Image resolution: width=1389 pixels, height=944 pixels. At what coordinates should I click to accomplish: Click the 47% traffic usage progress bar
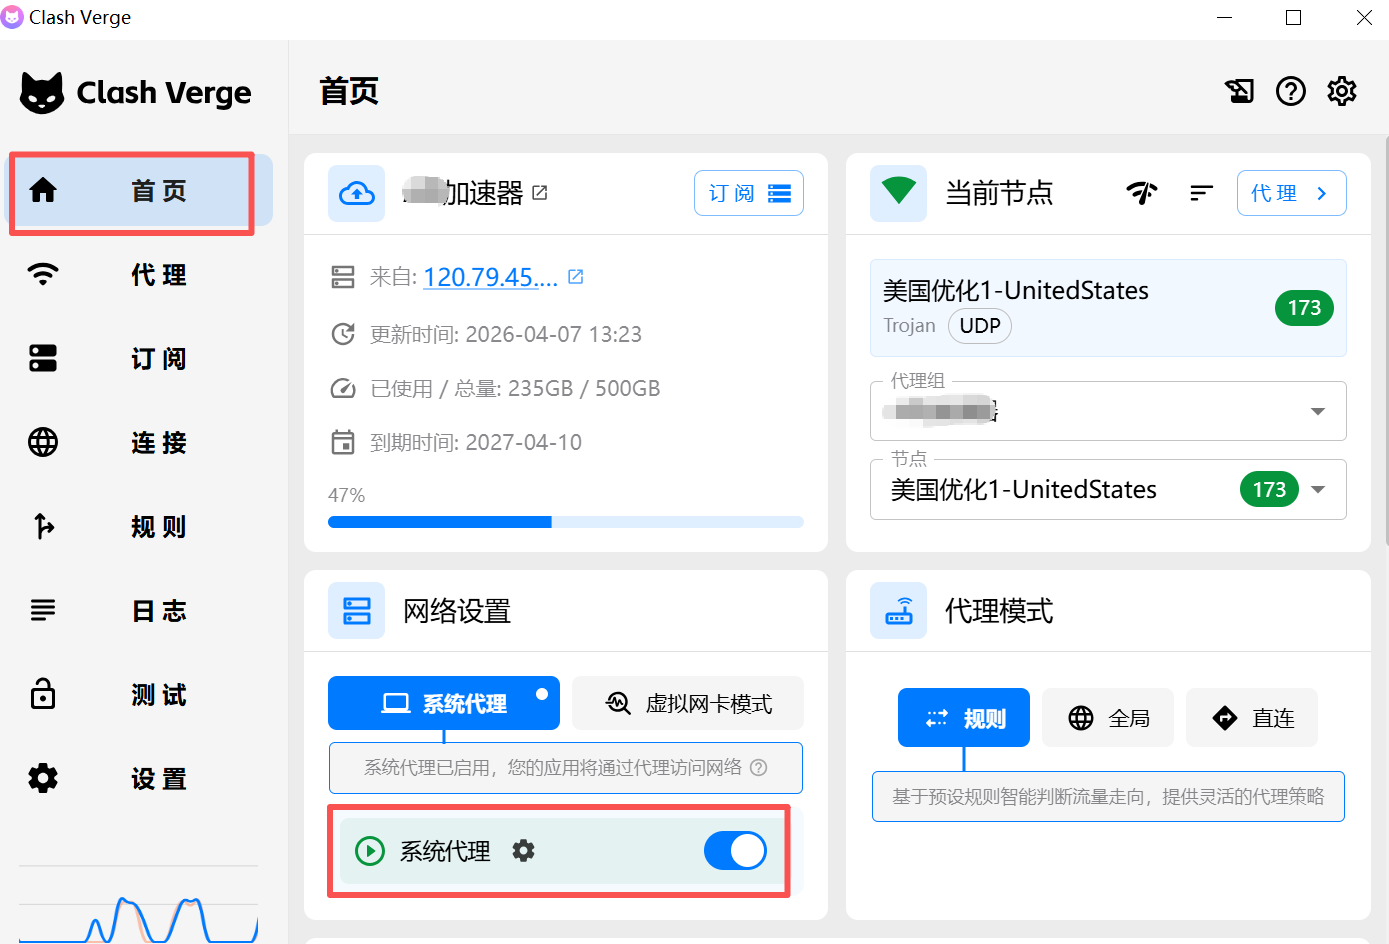[x=565, y=522]
